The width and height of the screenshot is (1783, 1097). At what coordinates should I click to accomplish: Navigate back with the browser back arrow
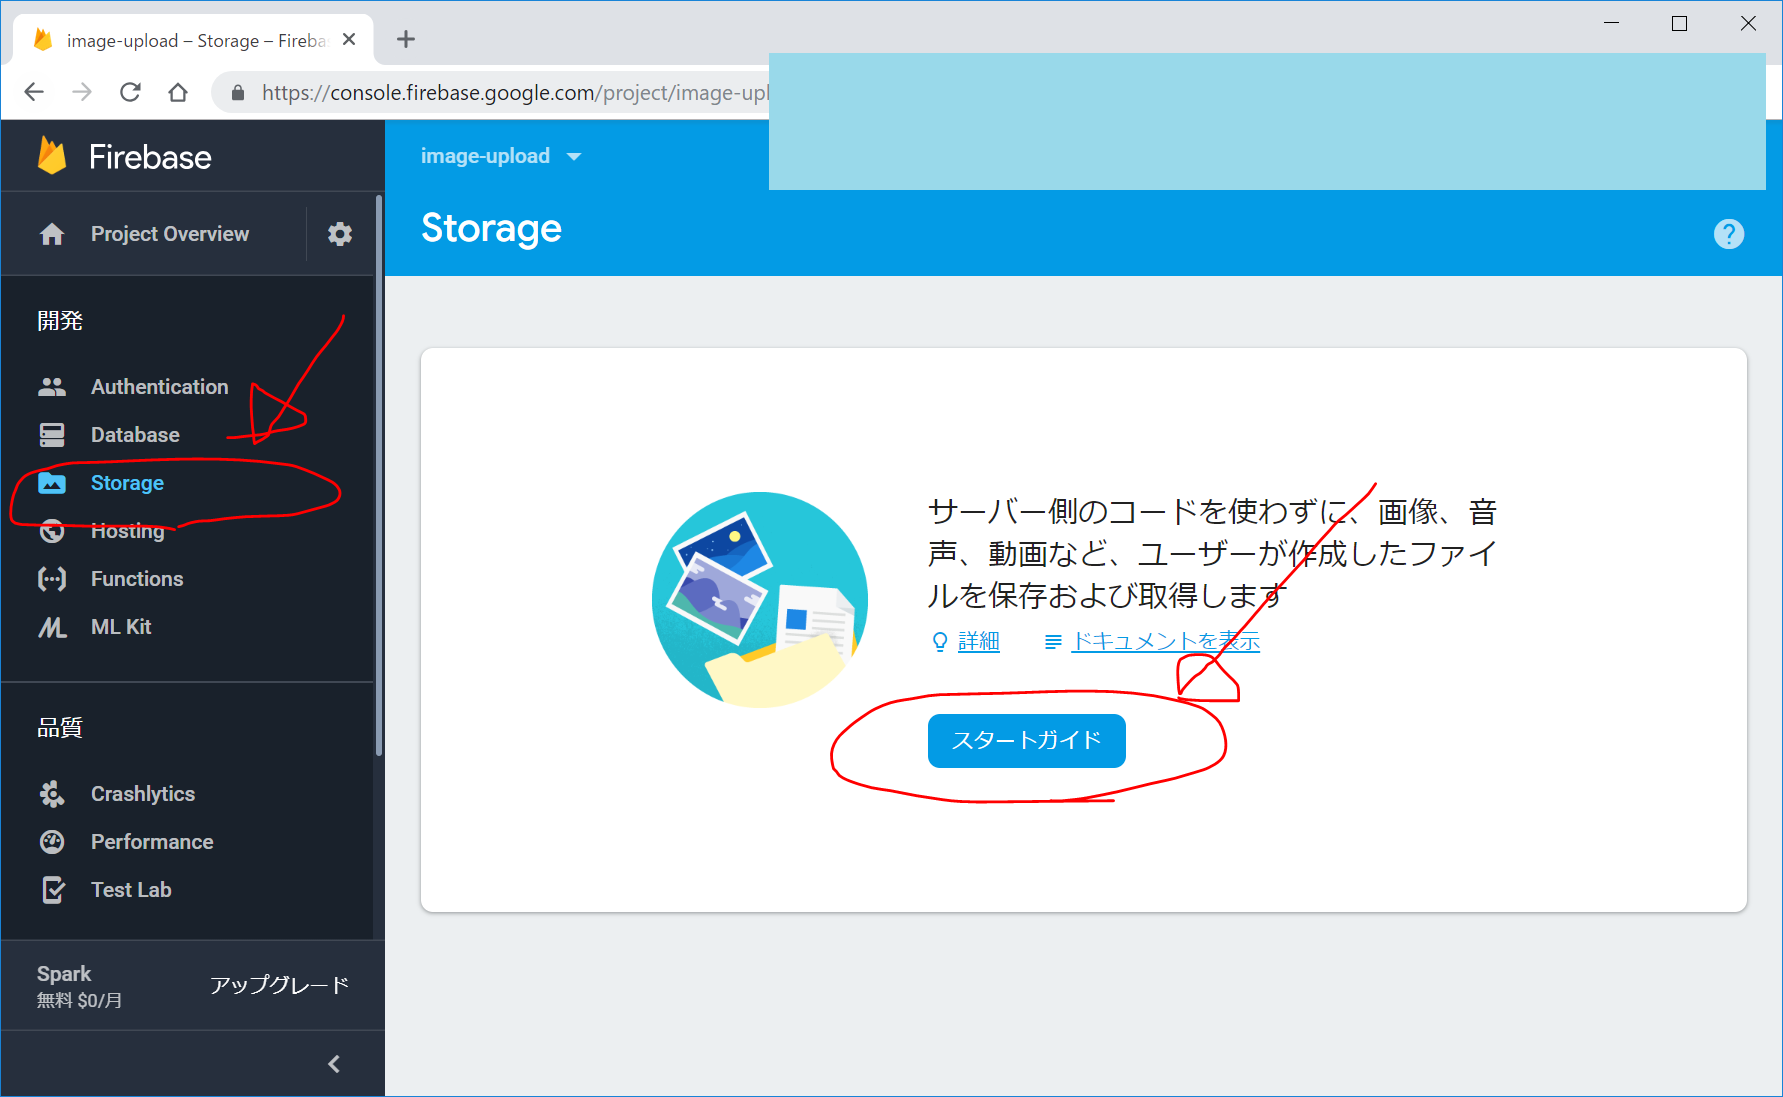coord(34,93)
